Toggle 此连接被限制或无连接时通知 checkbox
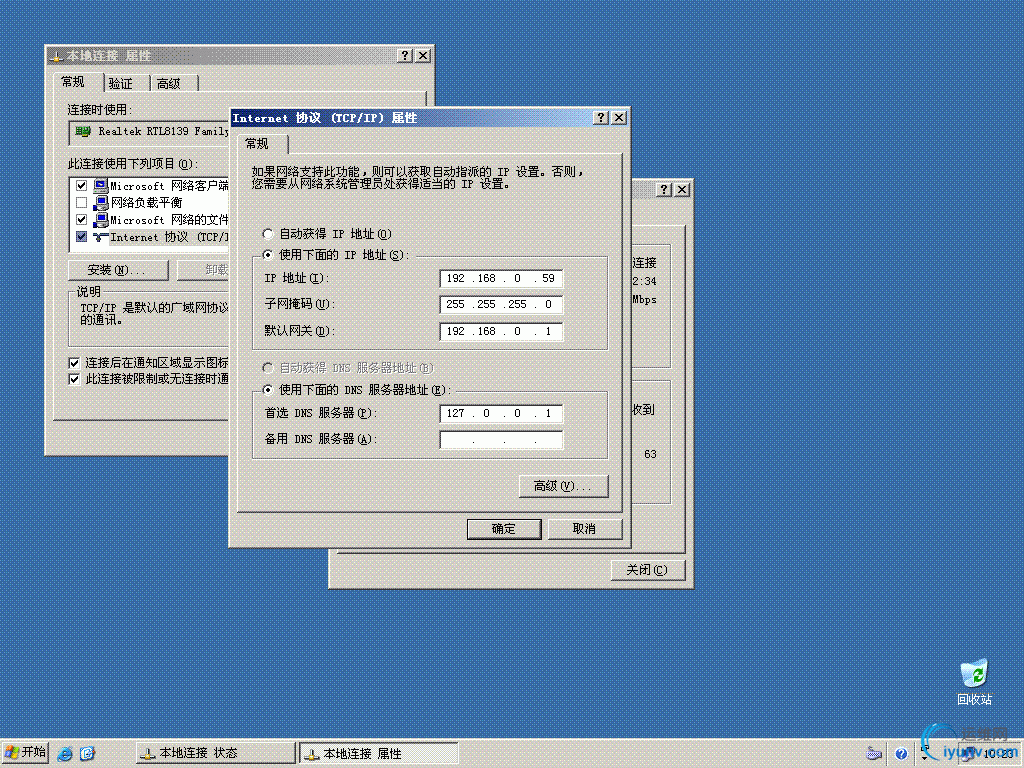Viewport: 1024px width, 768px height. pyautogui.click(x=74, y=379)
